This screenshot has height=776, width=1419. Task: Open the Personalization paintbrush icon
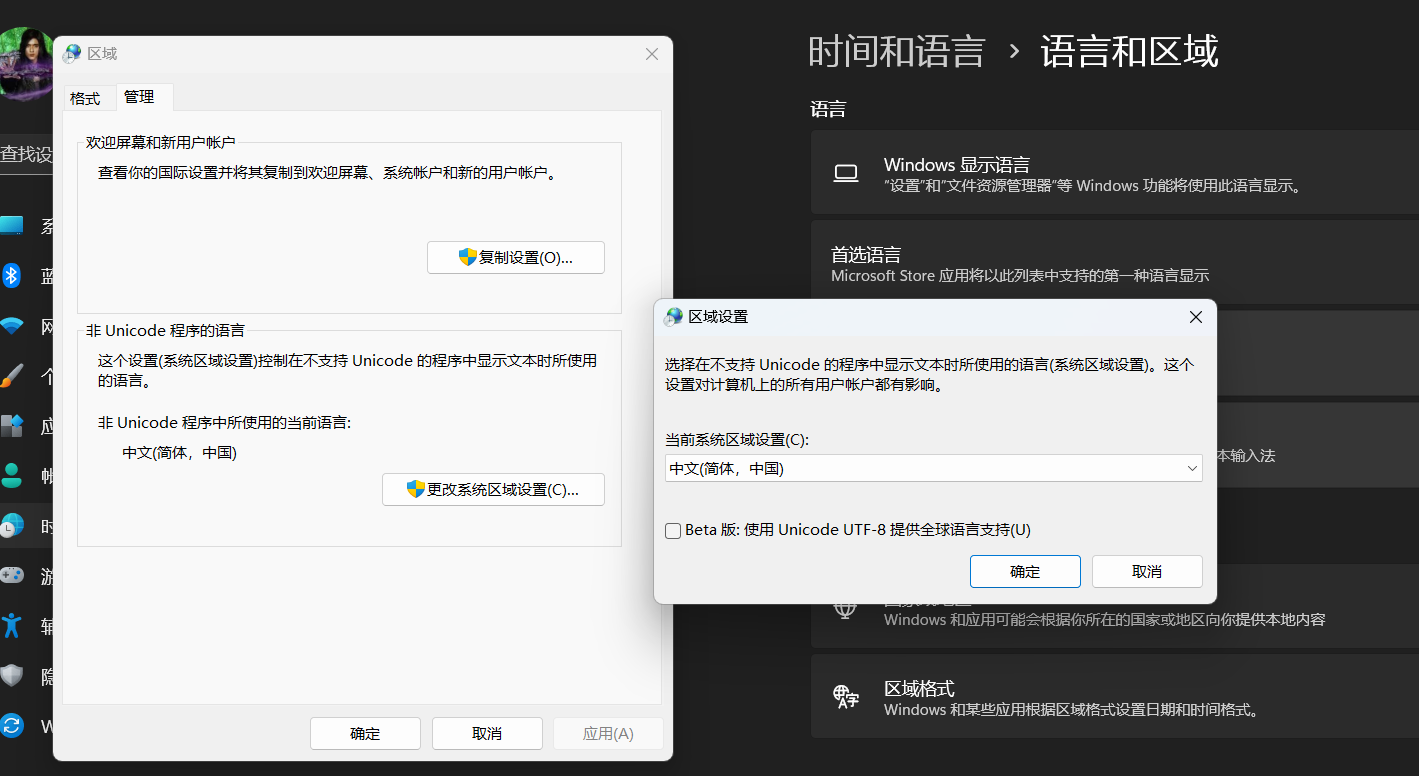point(11,376)
